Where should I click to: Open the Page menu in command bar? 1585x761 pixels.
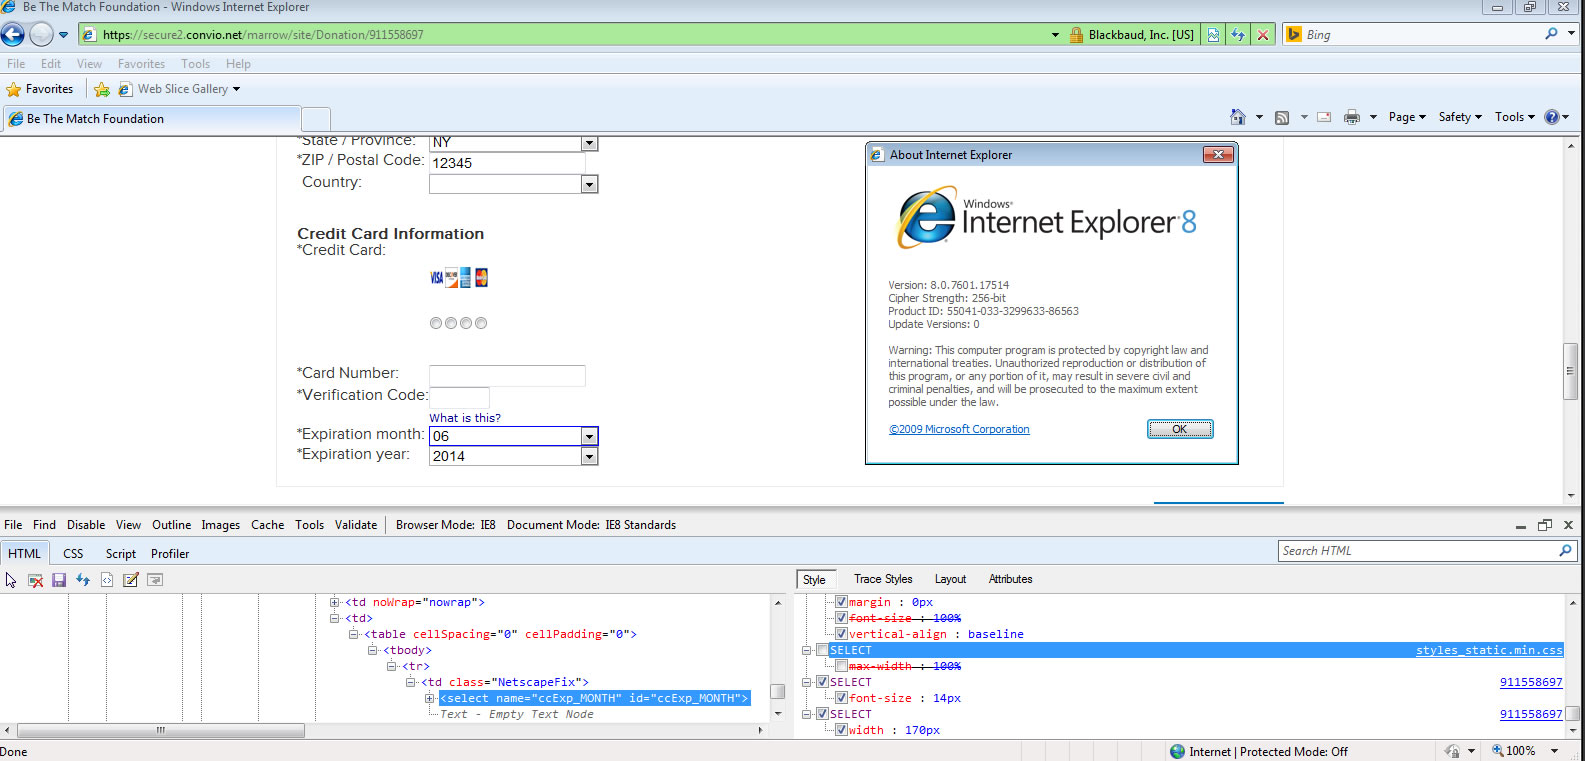click(1407, 117)
